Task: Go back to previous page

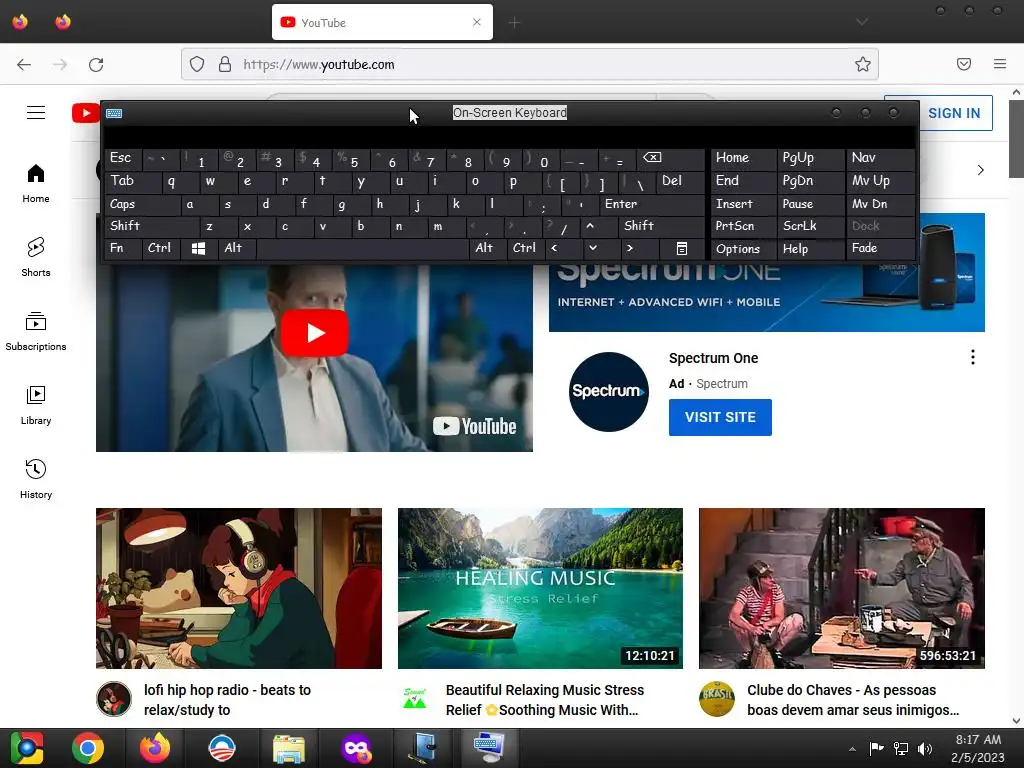Action: tap(24, 65)
